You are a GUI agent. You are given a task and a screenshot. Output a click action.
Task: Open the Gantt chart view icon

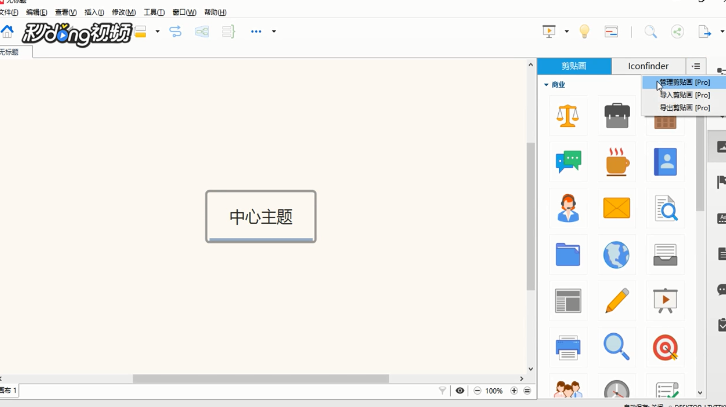point(611,31)
